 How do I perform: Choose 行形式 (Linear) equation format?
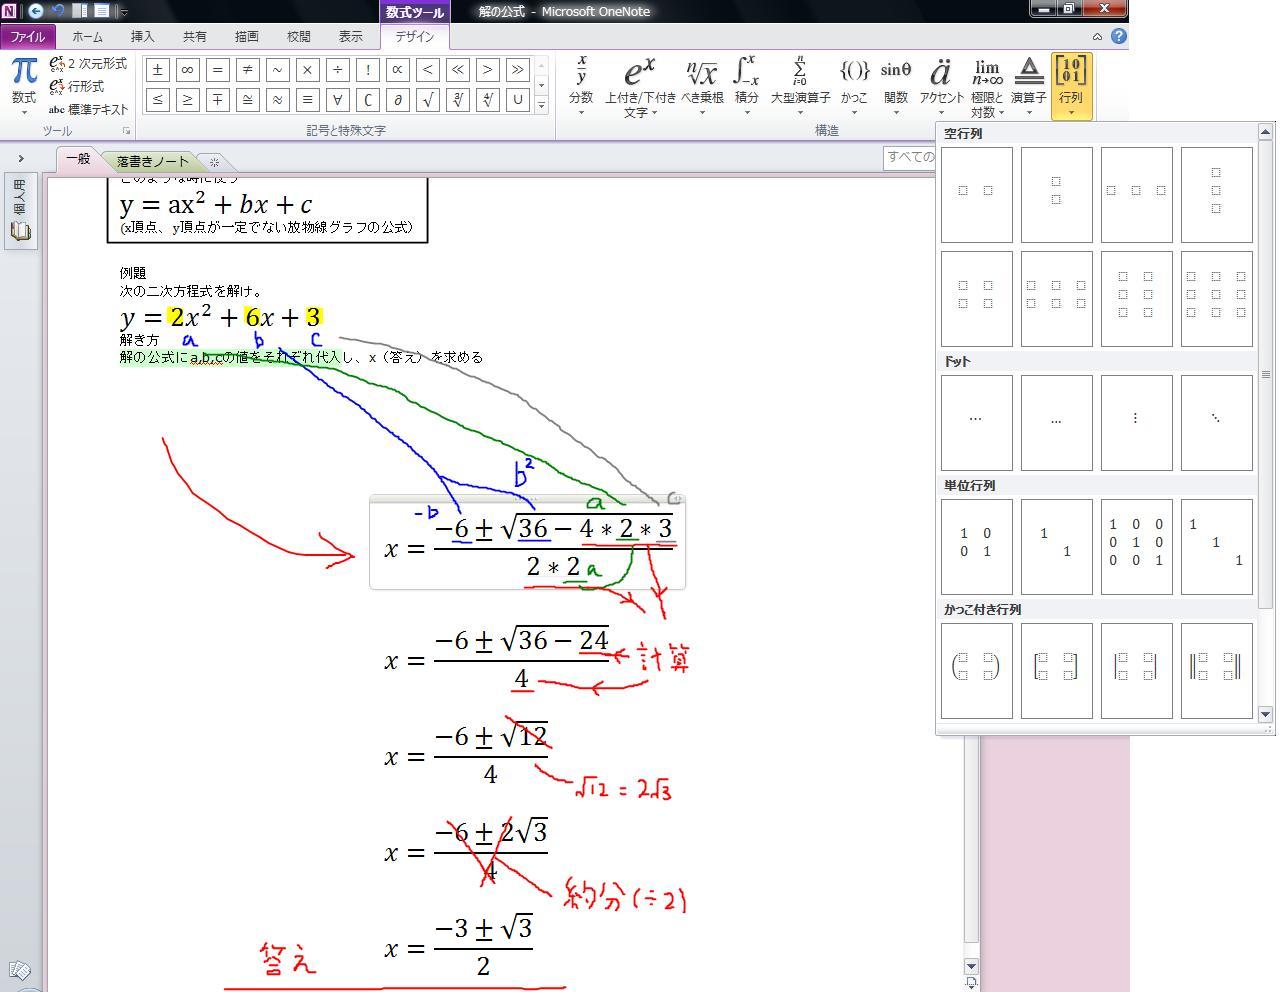(x=77, y=86)
